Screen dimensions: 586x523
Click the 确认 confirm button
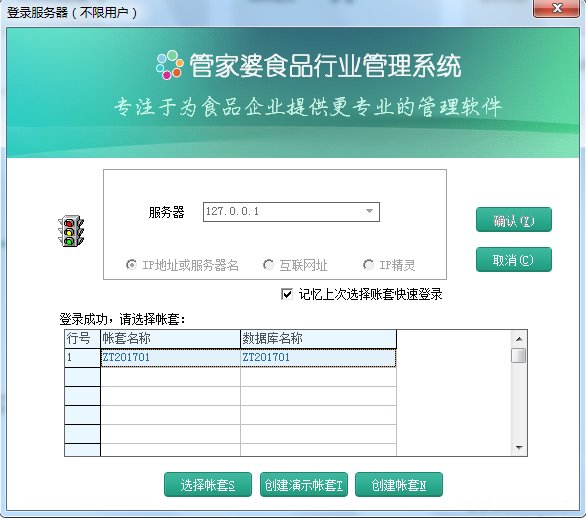513,220
